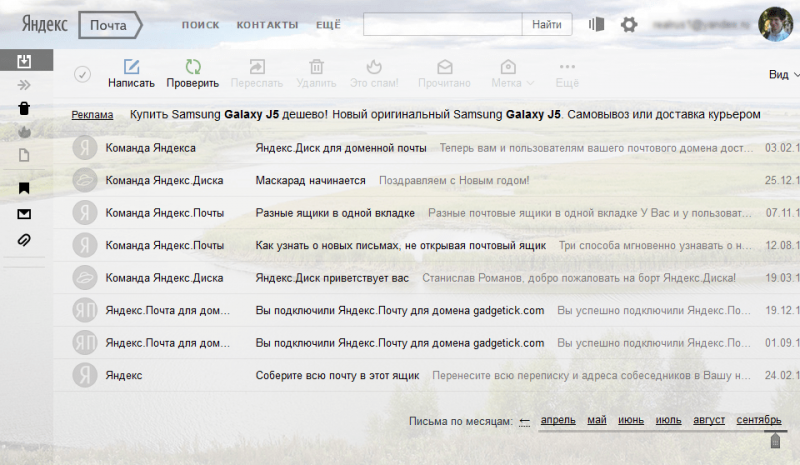Show messages with attachments via paperclip icon
Image resolution: width=800 pixels, height=465 pixels.
[x=25, y=240]
